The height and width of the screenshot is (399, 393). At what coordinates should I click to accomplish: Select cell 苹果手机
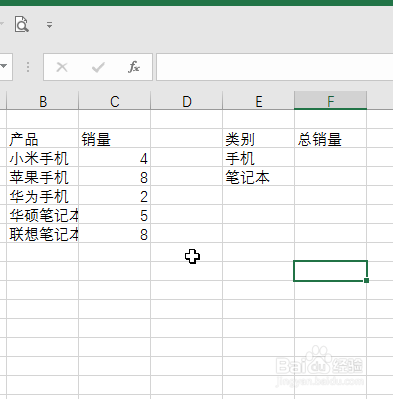(43, 177)
